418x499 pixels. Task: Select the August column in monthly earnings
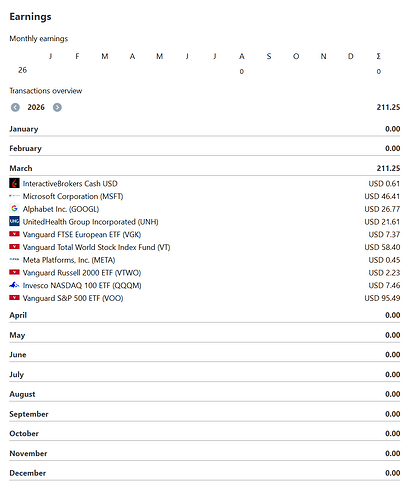point(242,56)
